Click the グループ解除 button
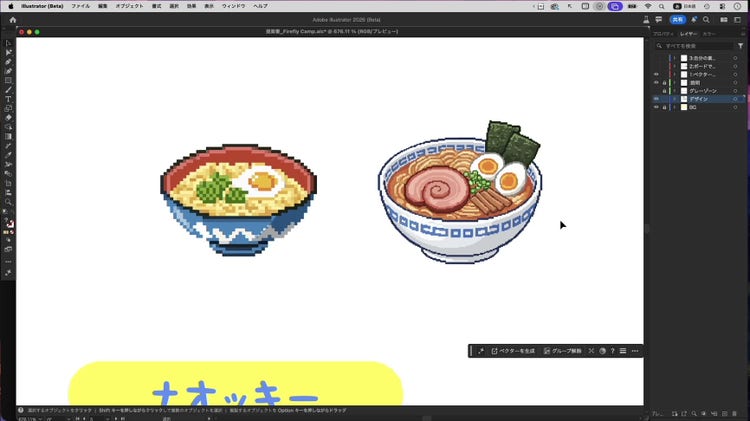The height and width of the screenshot is (421, 750). tap(562, 351)
